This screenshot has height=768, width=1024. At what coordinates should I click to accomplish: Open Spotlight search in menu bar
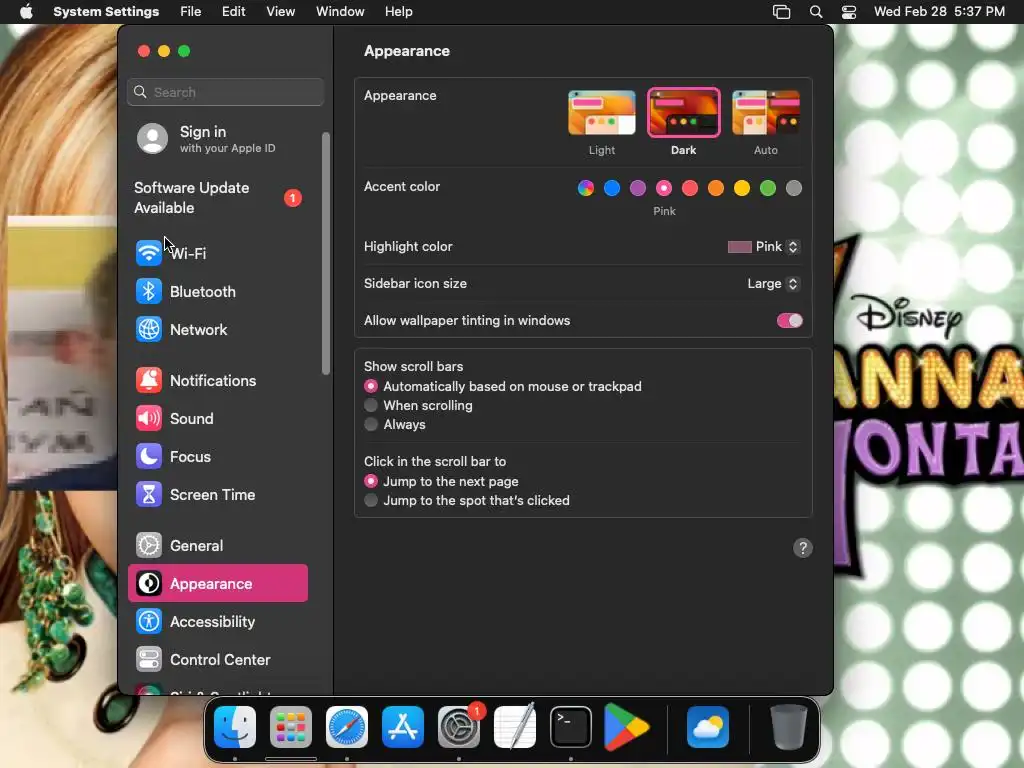pos(816,12)
